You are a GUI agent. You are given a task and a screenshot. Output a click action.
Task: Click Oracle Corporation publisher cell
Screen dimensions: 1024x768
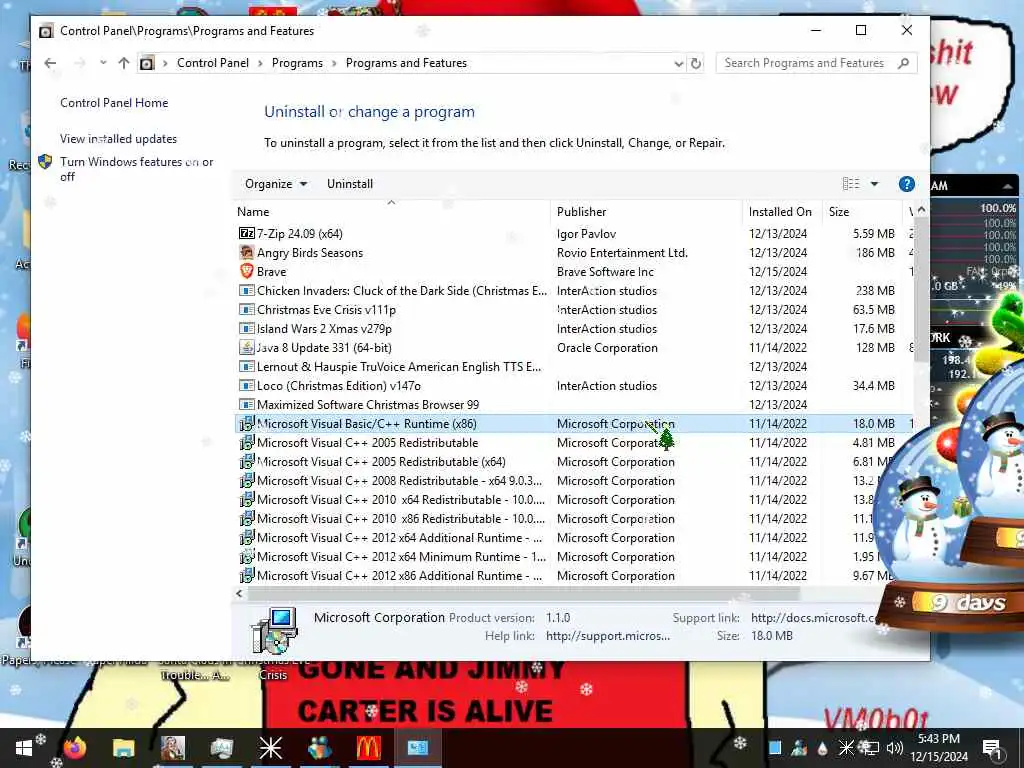pos(607,347)
